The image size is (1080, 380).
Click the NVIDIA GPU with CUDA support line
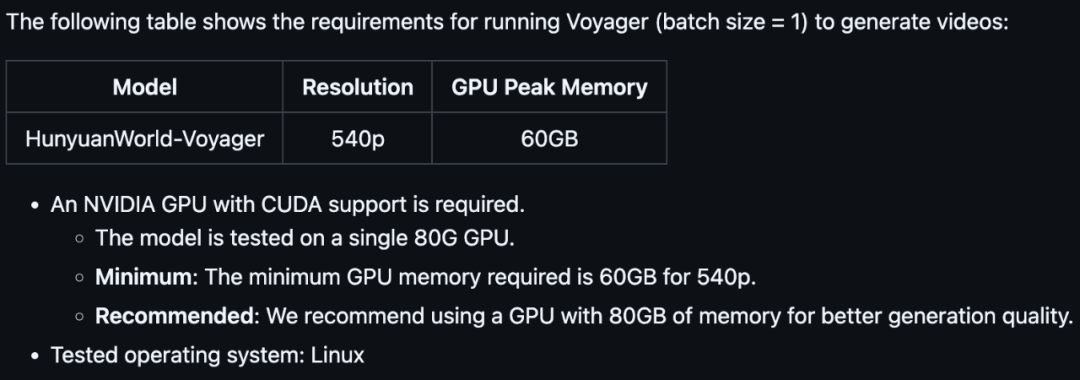pos(287,204)
